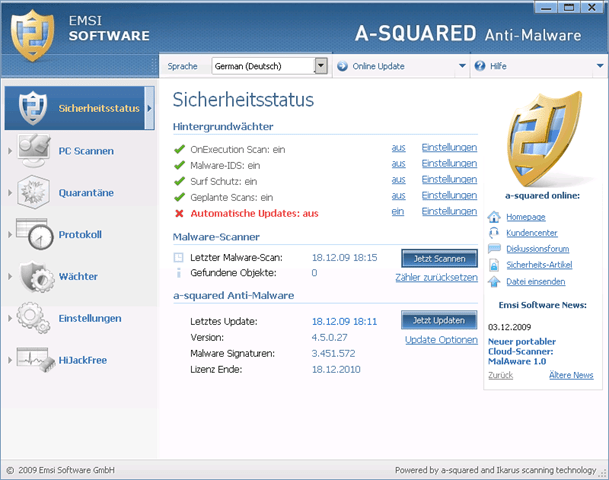Click the Quarantäne hexagon icon
The height and width of the screenshot is (480, 609).
pyautogui.click(x=33, y=192)
